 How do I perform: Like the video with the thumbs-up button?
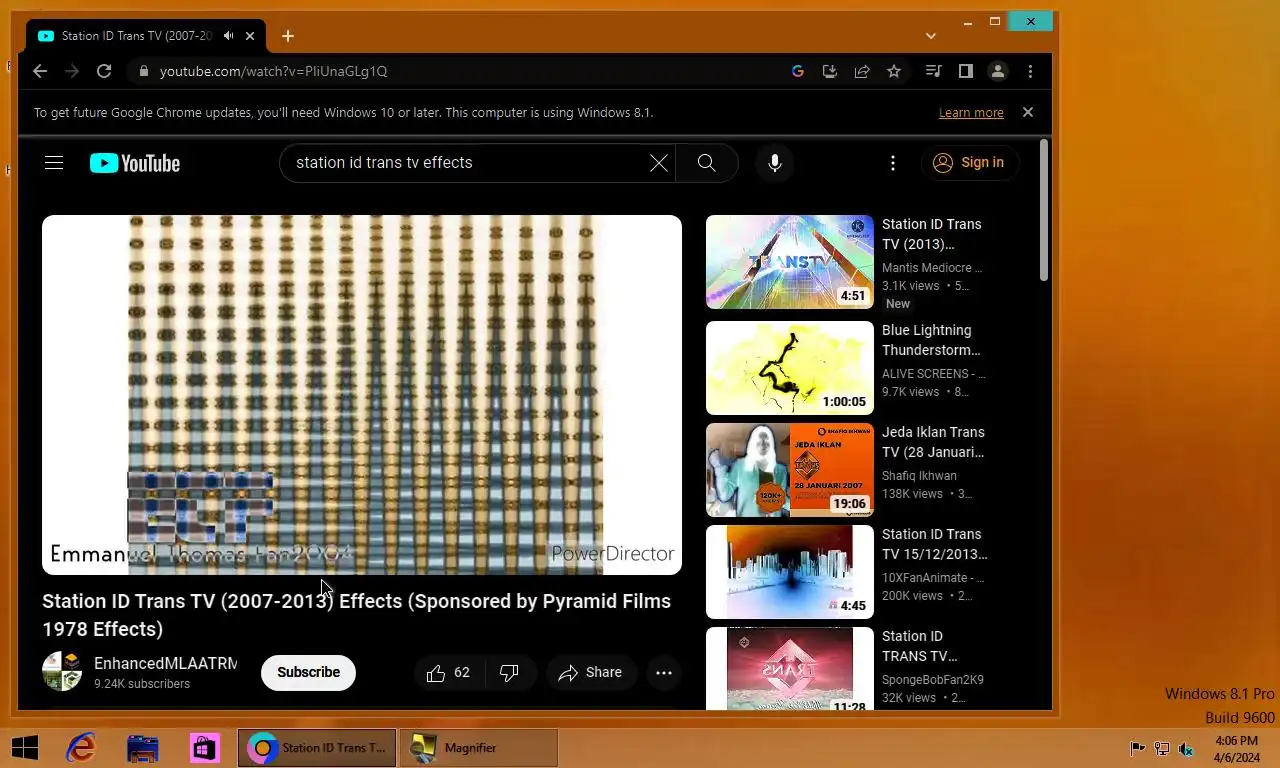448,673
